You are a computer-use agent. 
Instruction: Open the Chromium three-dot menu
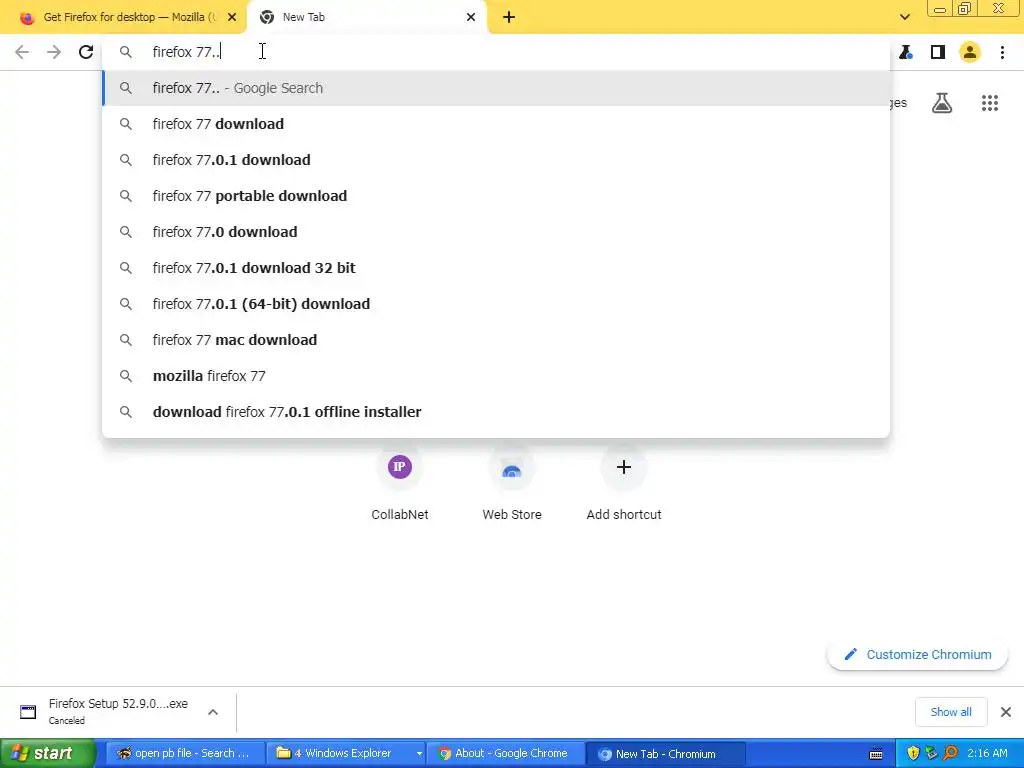click(x=1002, y=52)
